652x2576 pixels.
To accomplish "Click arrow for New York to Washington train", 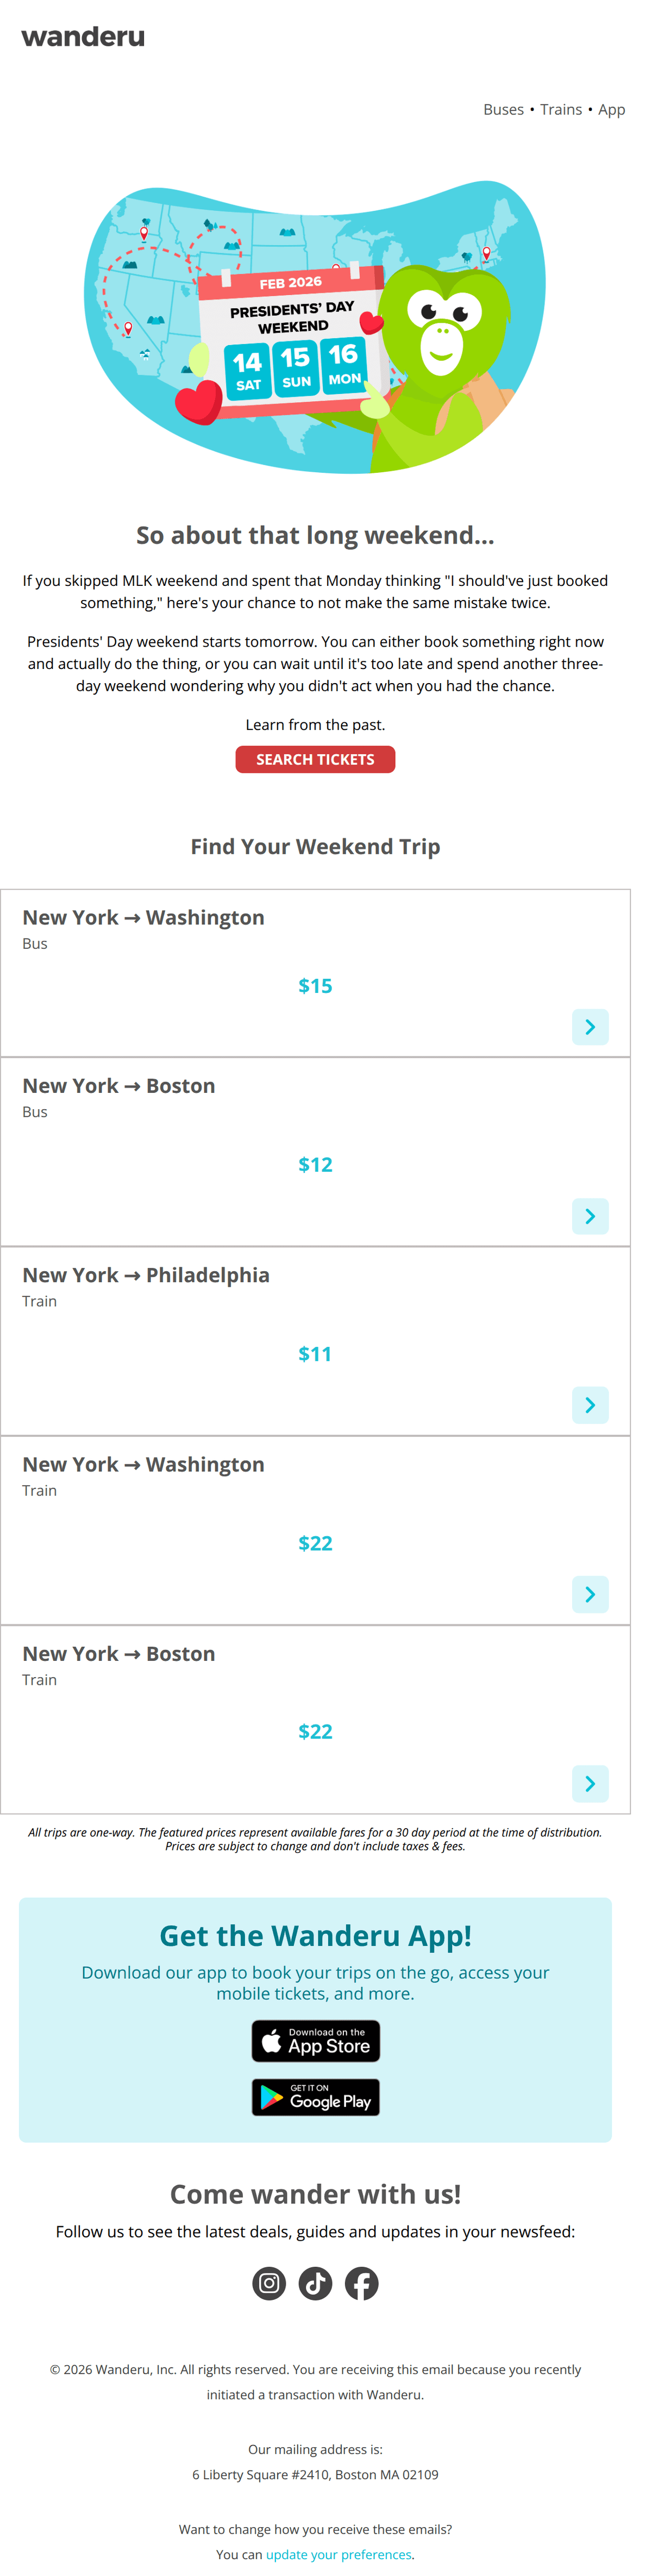I will click(x=590, y=1594).
